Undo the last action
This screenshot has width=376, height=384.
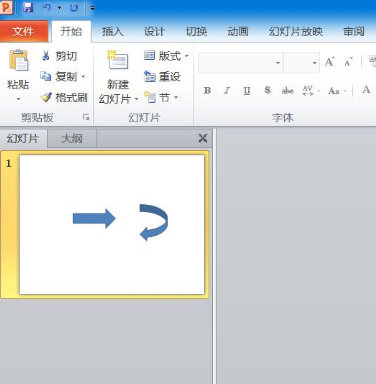[47, 7]
